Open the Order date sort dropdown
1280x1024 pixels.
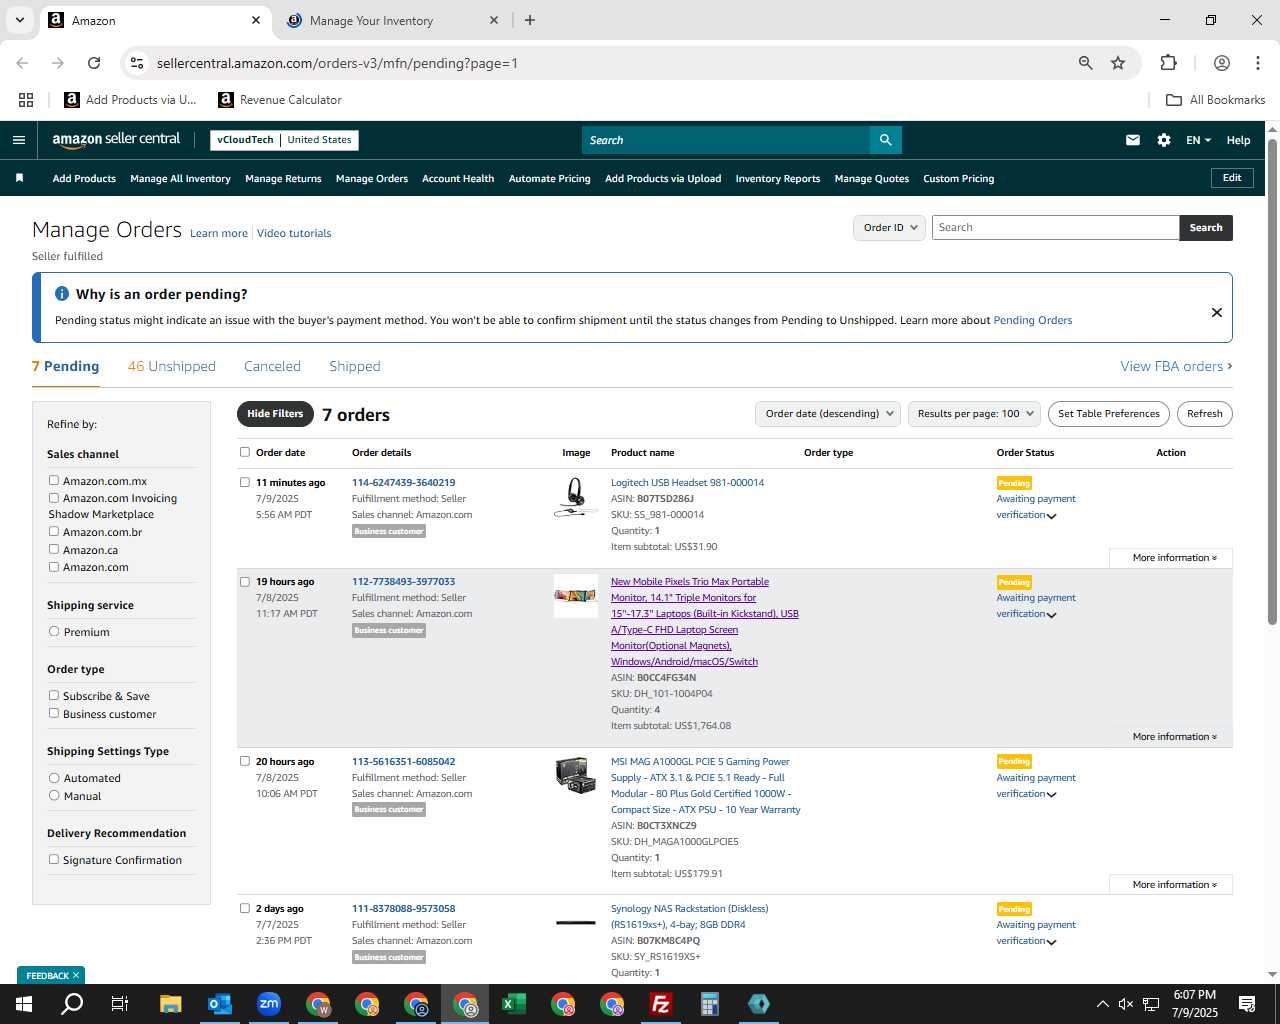point(828,414)
